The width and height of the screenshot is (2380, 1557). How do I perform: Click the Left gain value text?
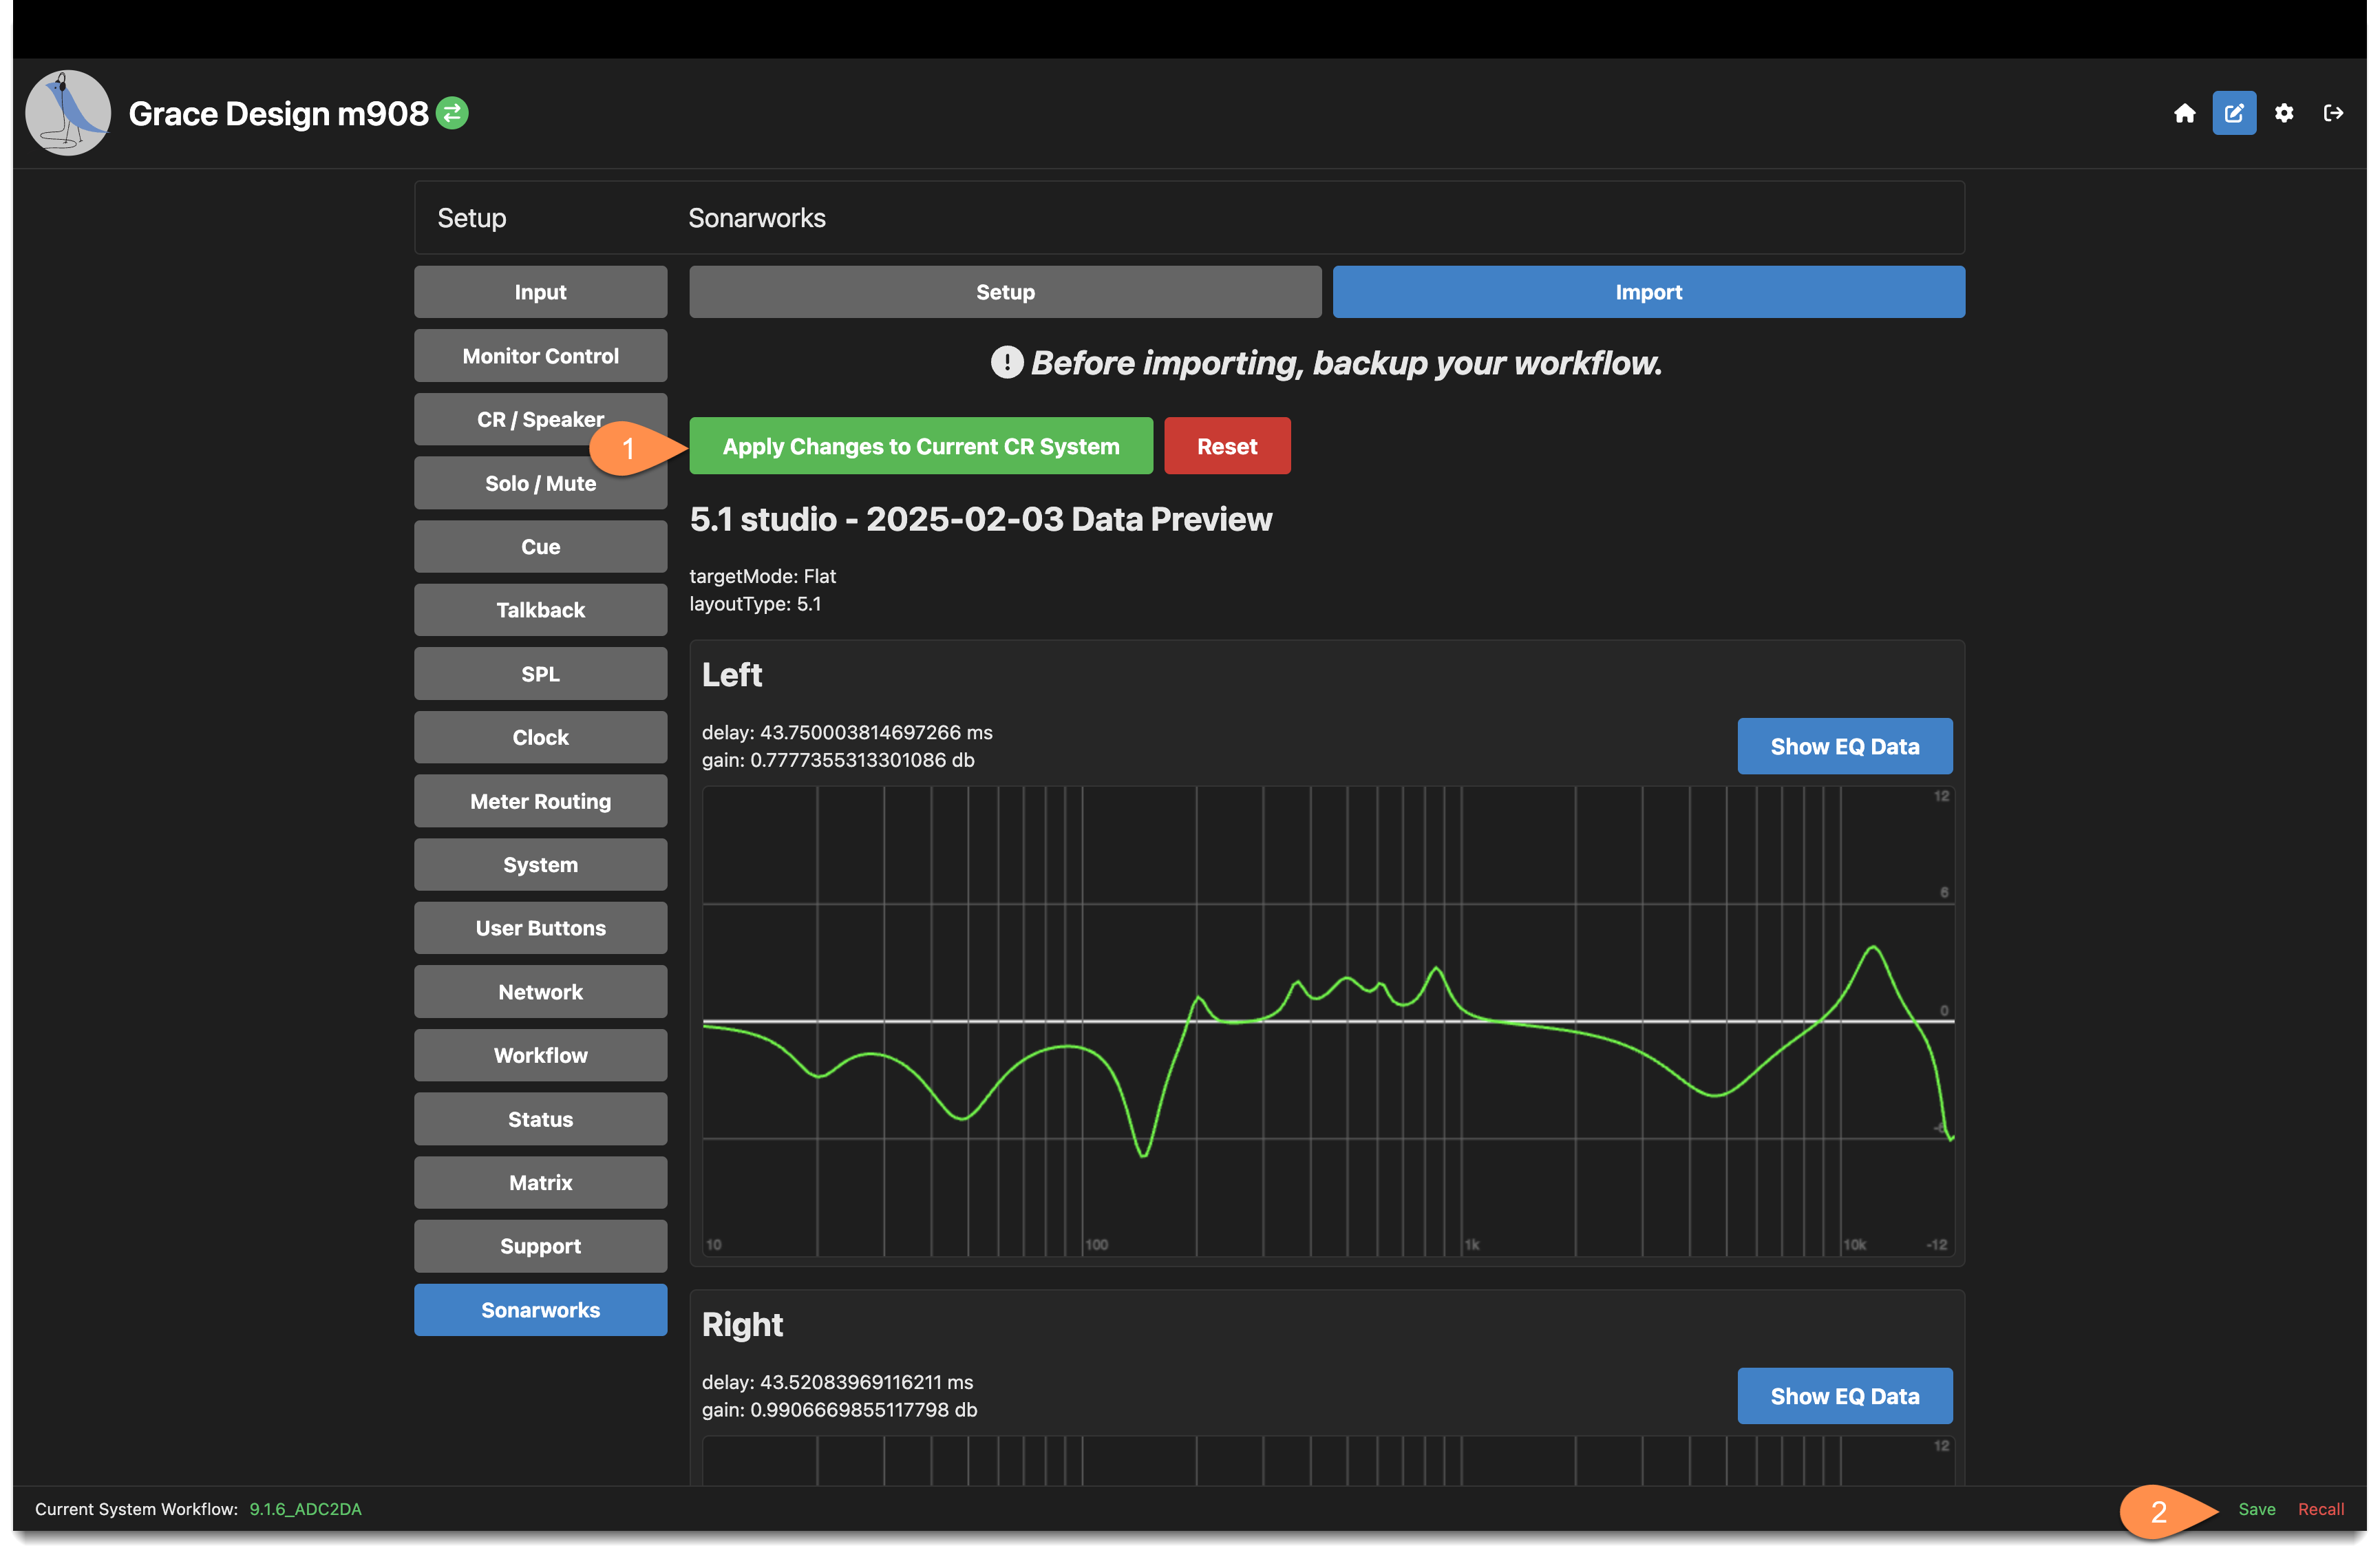[x=838, y=760]
